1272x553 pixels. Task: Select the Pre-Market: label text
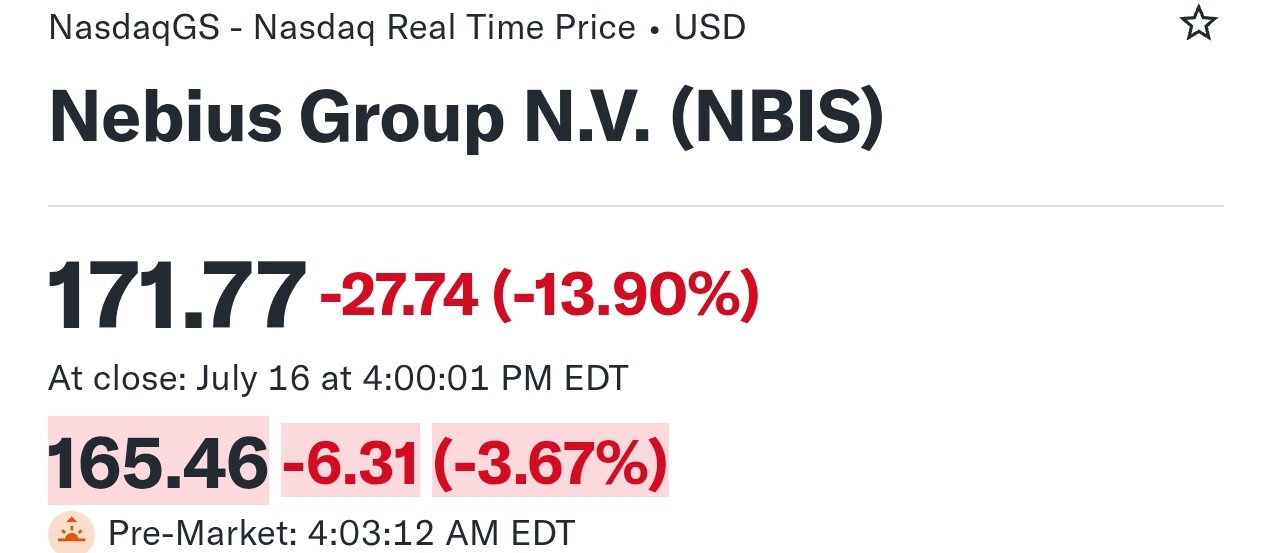(197, 532)
